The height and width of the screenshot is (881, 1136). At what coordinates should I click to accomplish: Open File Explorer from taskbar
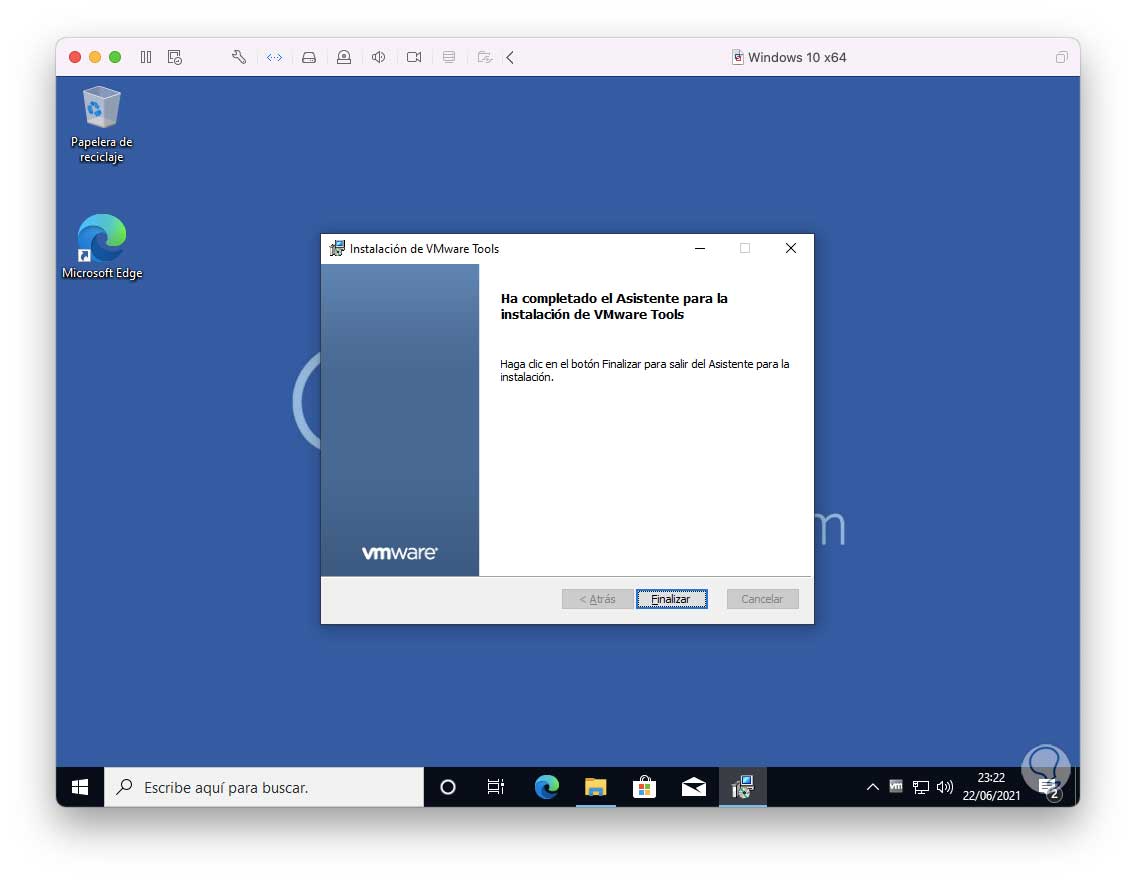click(596, 787)
